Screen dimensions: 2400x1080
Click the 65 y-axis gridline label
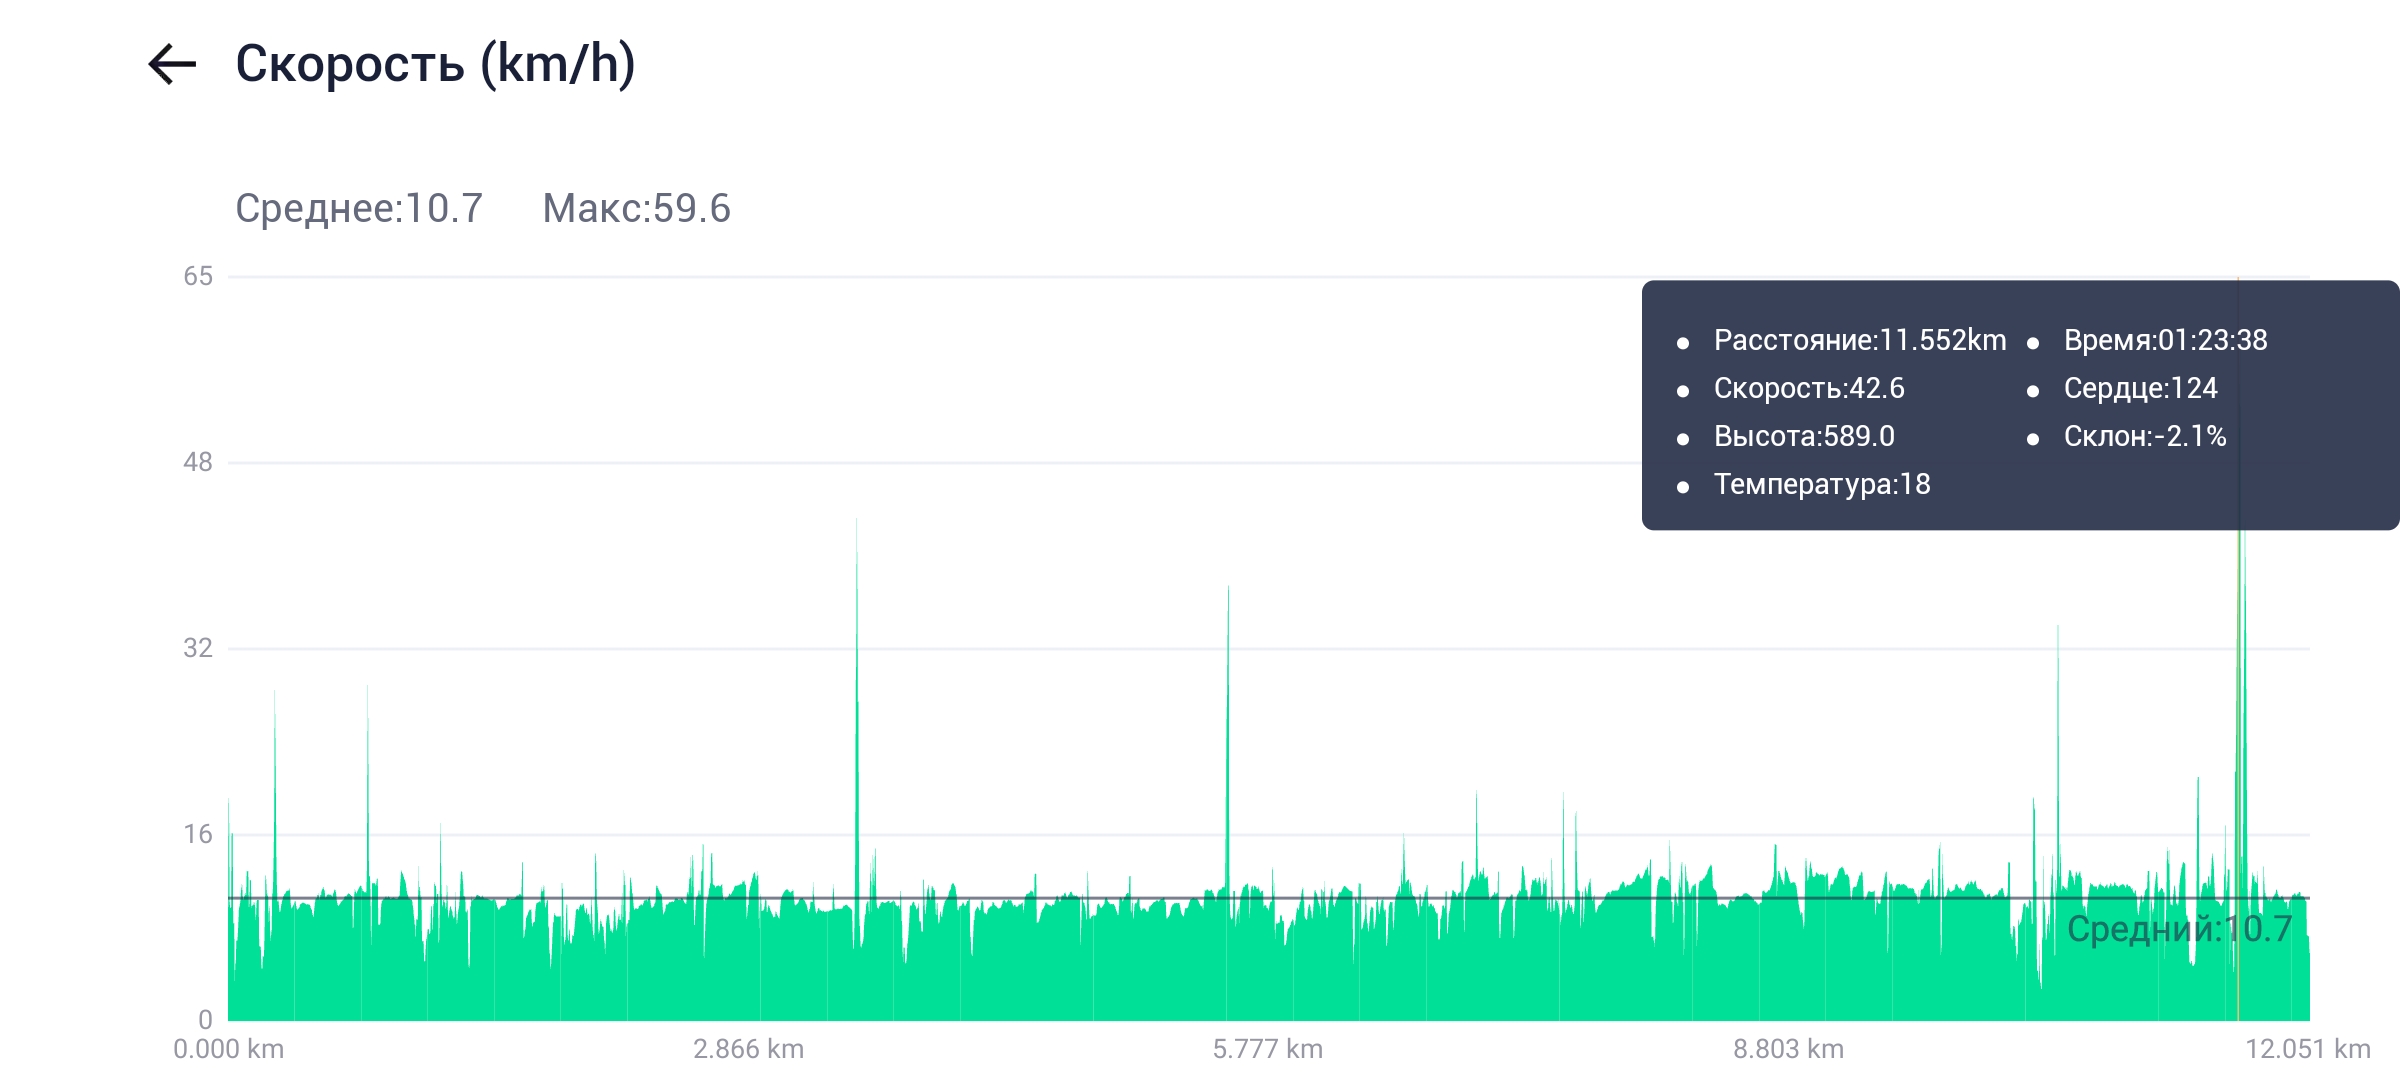(x=198, y=277)
